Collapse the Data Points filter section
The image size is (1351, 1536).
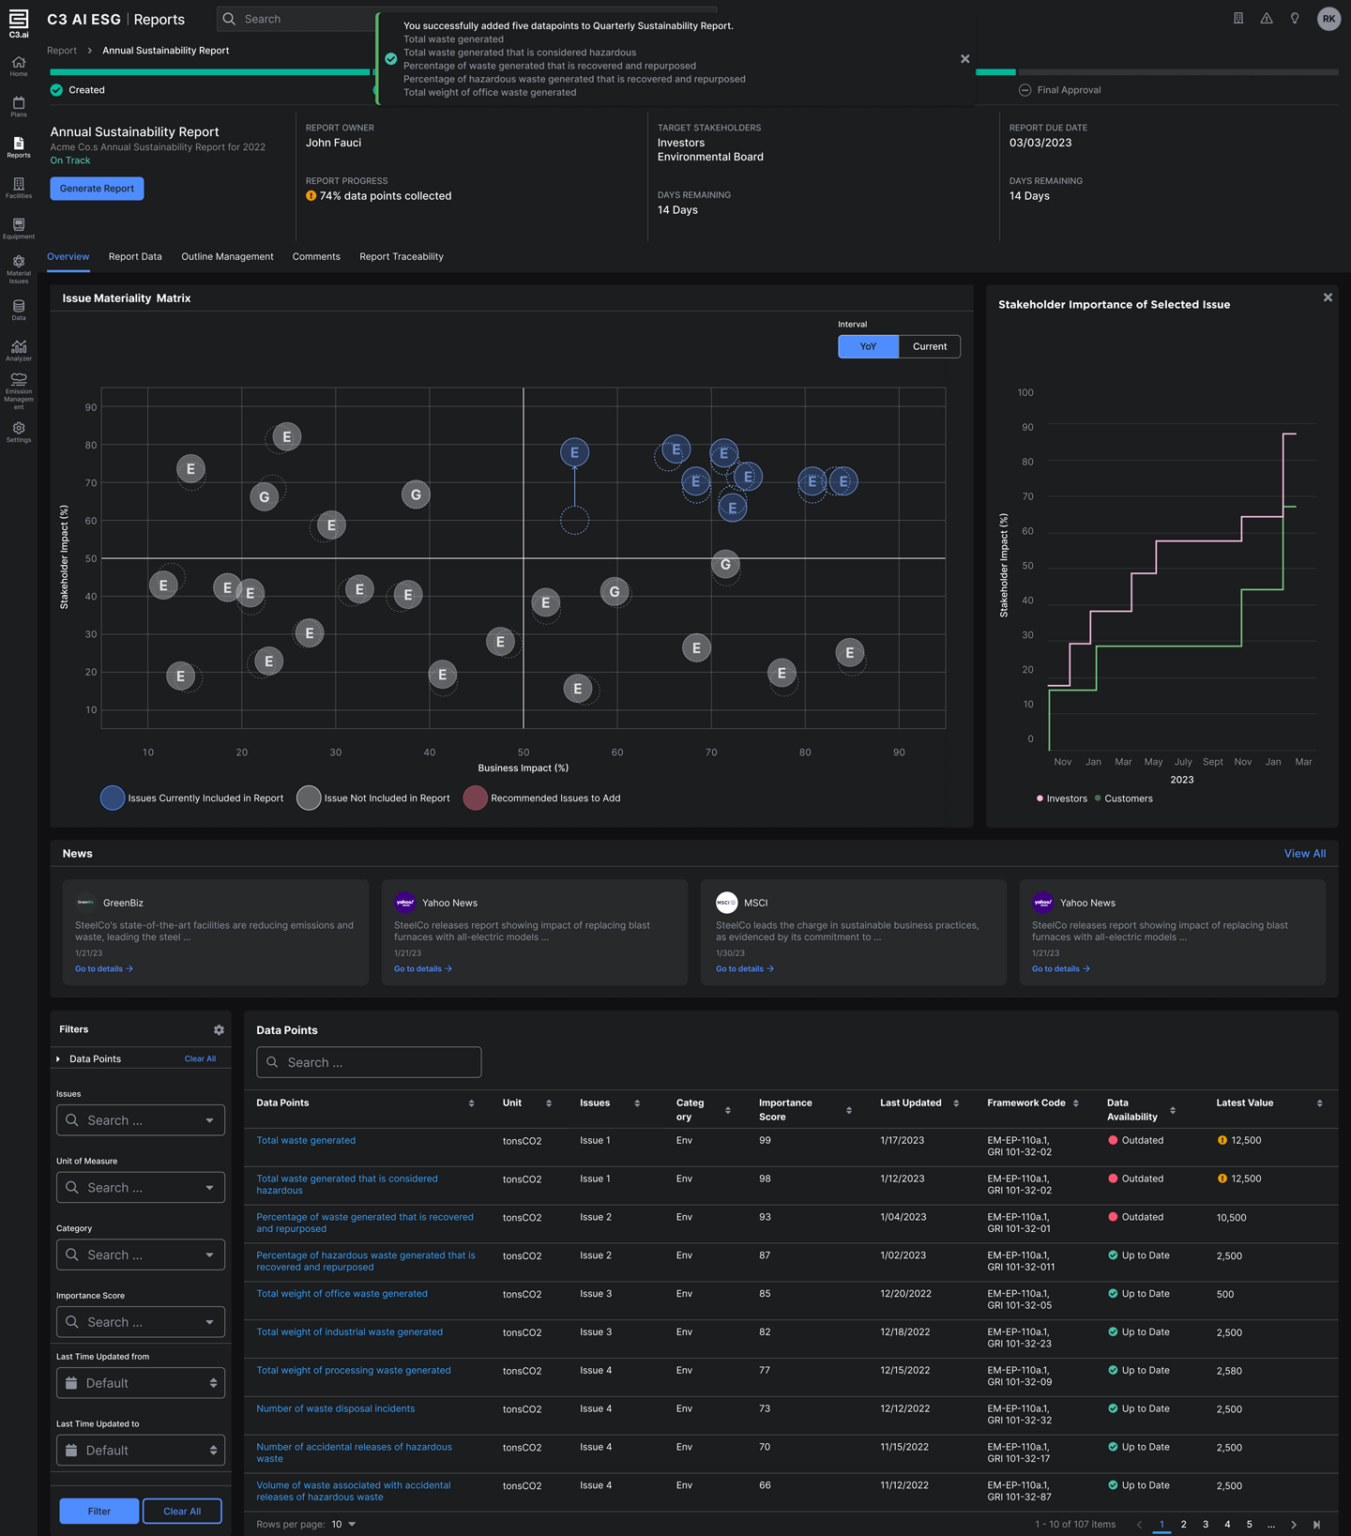(58, 1058)
